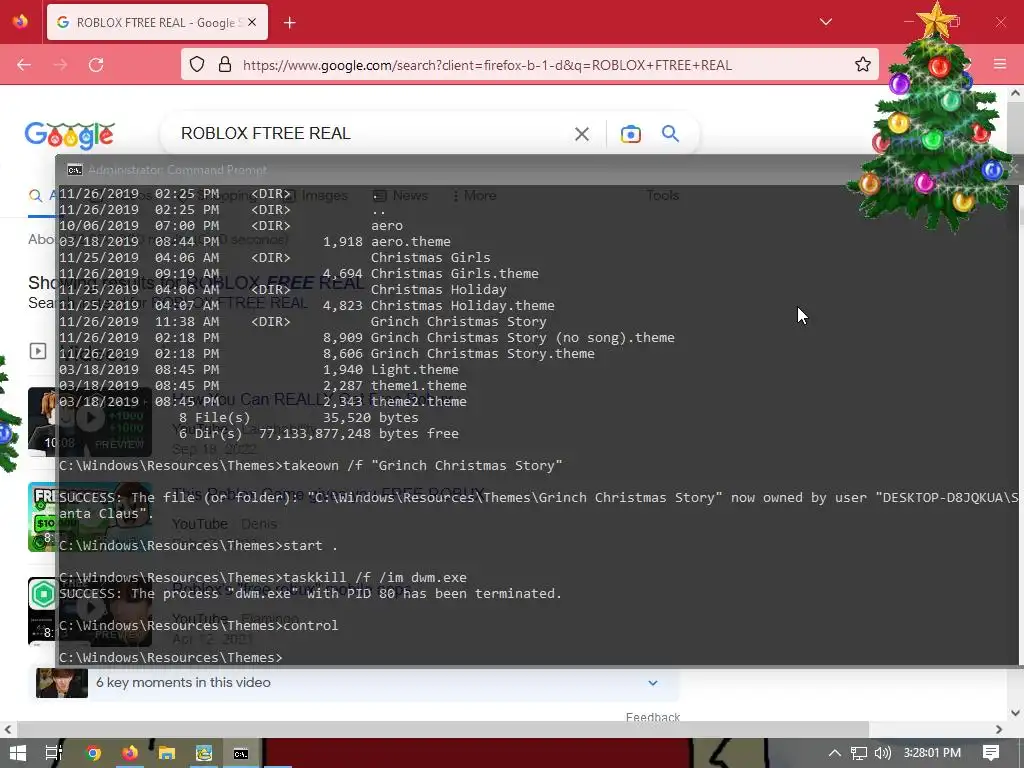The width and height of the screenshot is (1024, 768).
Task: Clear the Google search box text
Action: point(581,134)
